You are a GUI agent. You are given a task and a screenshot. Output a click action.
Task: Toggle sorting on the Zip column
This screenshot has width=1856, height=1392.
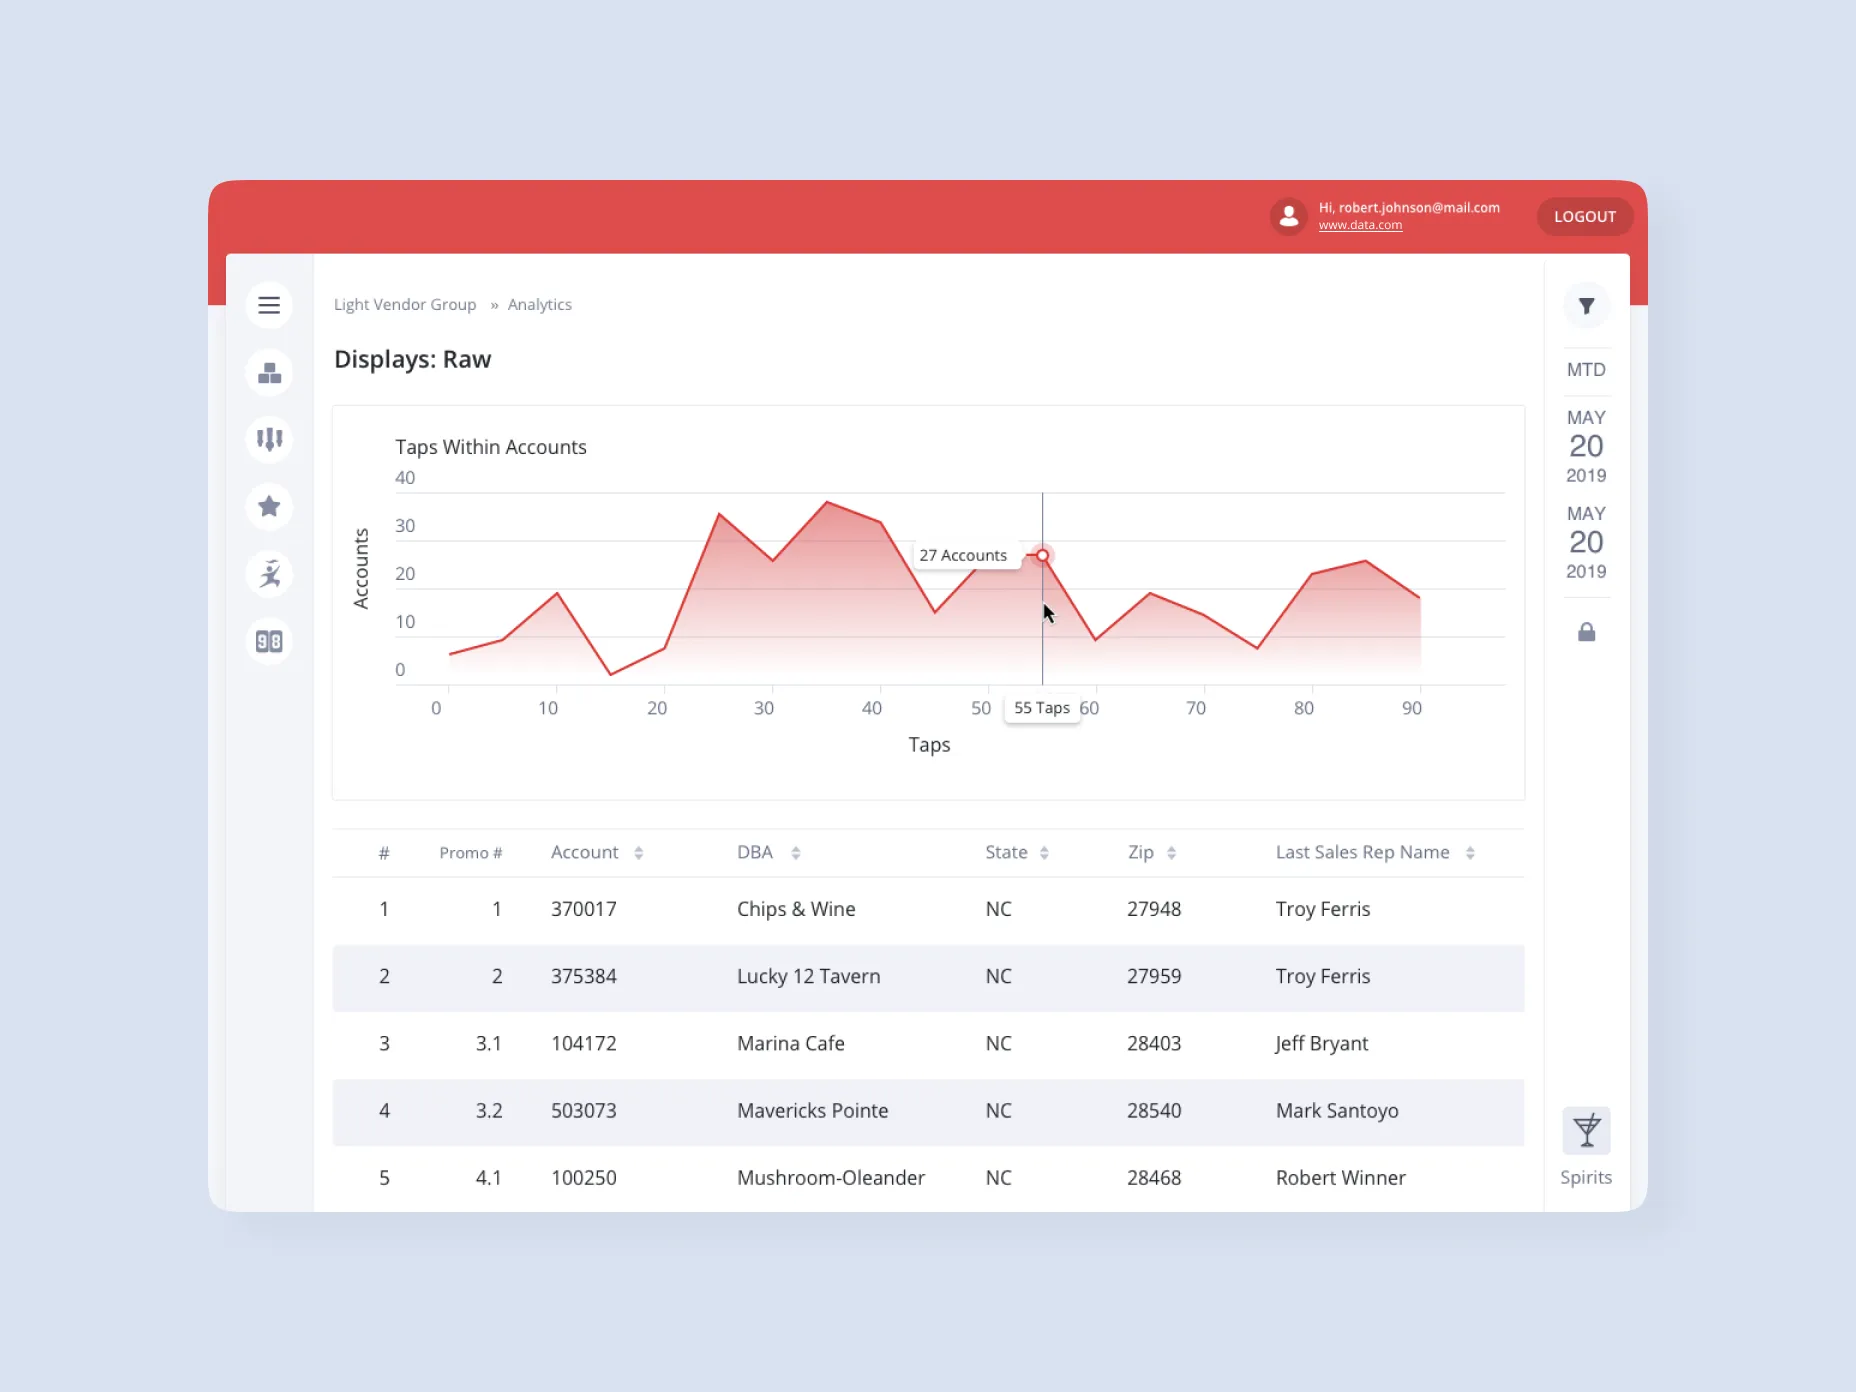click(x=1170, y=852)
